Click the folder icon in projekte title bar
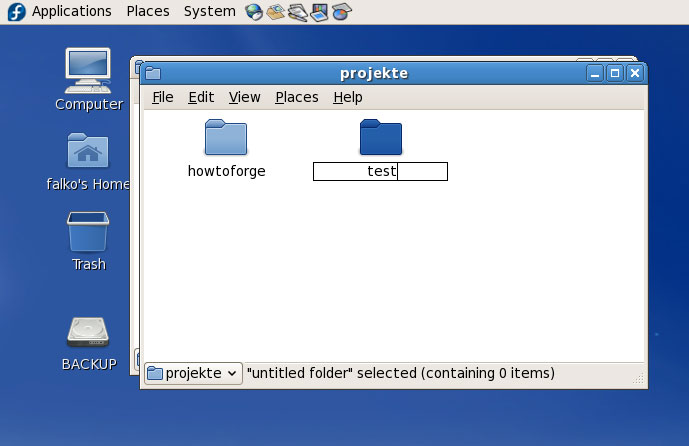 [x=153, y=73]
